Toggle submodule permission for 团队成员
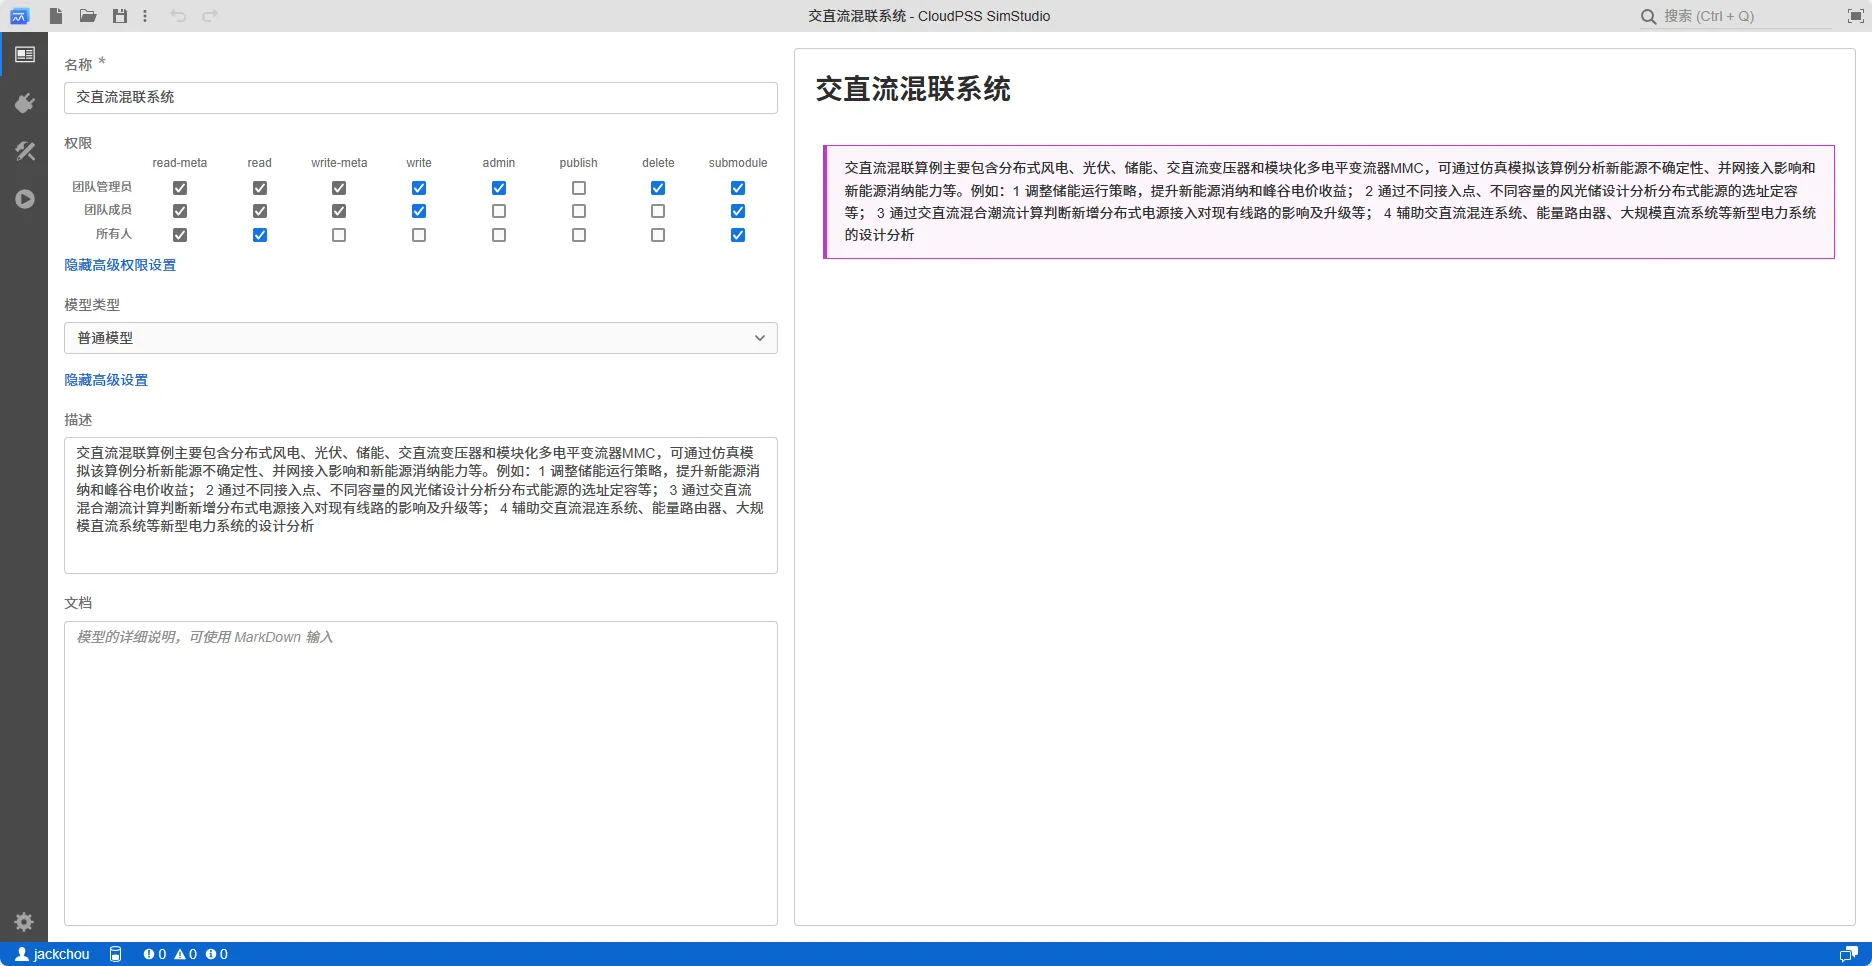Screen dimensions: 1872x966 point(738,211)
